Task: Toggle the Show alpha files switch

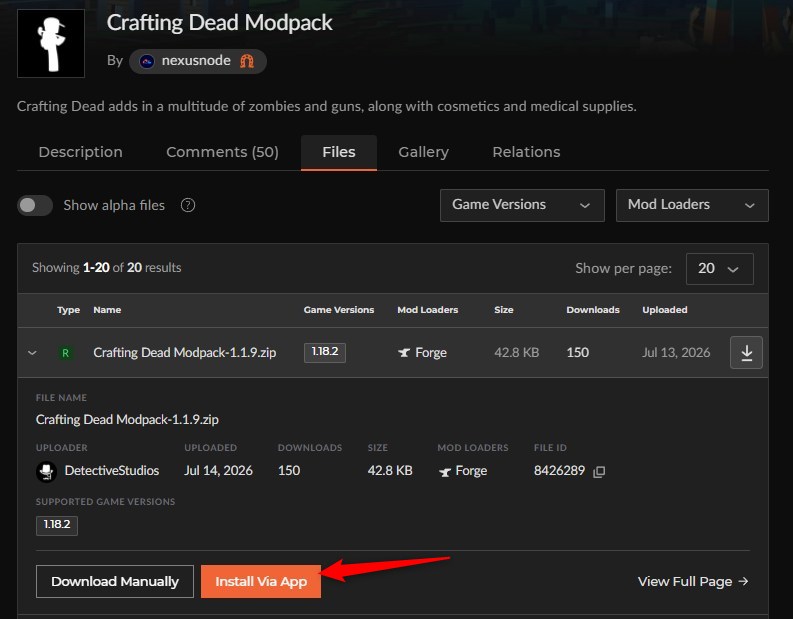Action: coord(35,205)
